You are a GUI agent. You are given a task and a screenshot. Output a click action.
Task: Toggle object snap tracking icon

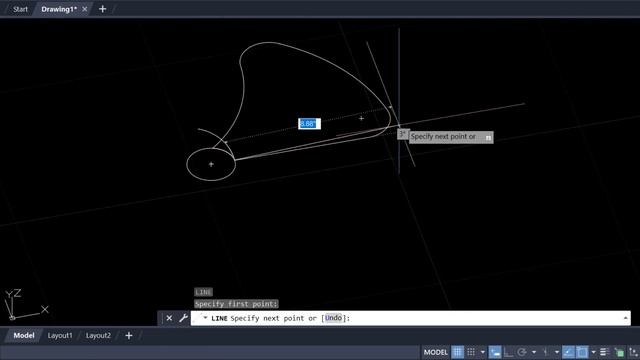(x=568, y=352)
